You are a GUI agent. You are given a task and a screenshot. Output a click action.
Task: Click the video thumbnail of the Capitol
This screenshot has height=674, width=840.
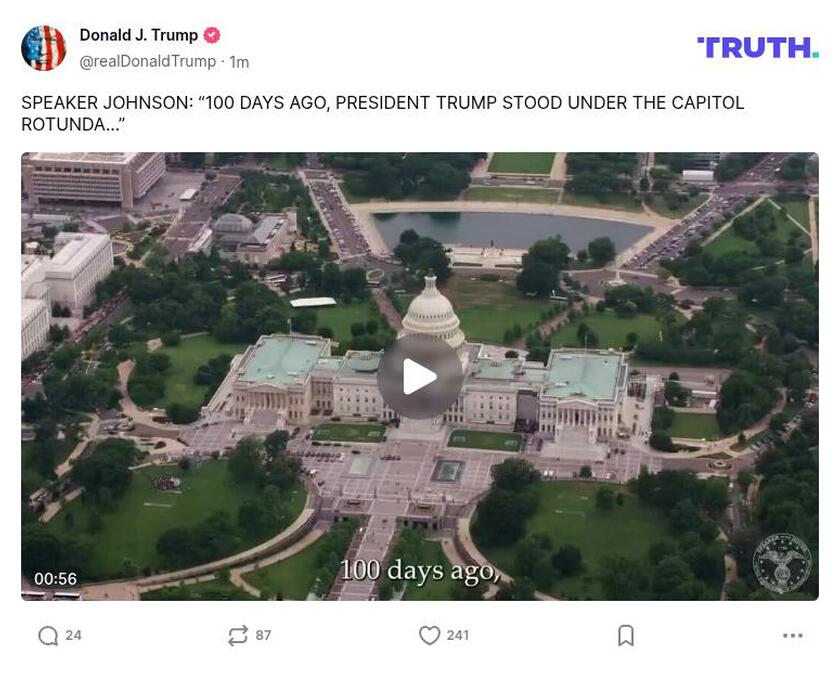click(420, 375)
